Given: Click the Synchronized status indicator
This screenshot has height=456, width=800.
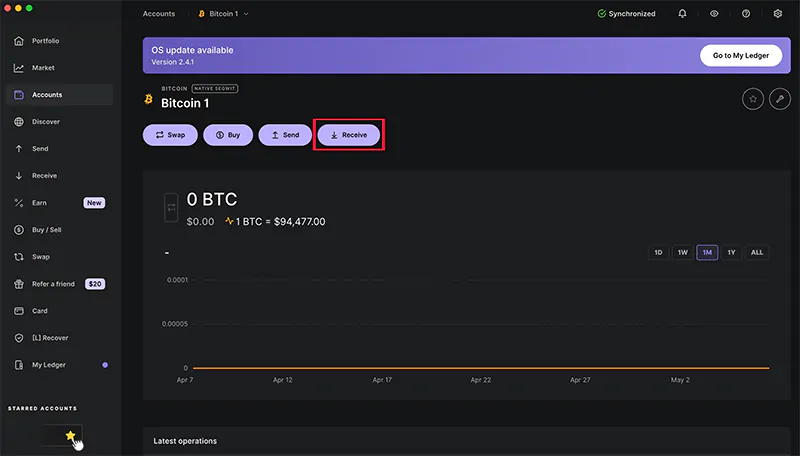Looking at the screenshot, I should point(626,14).
